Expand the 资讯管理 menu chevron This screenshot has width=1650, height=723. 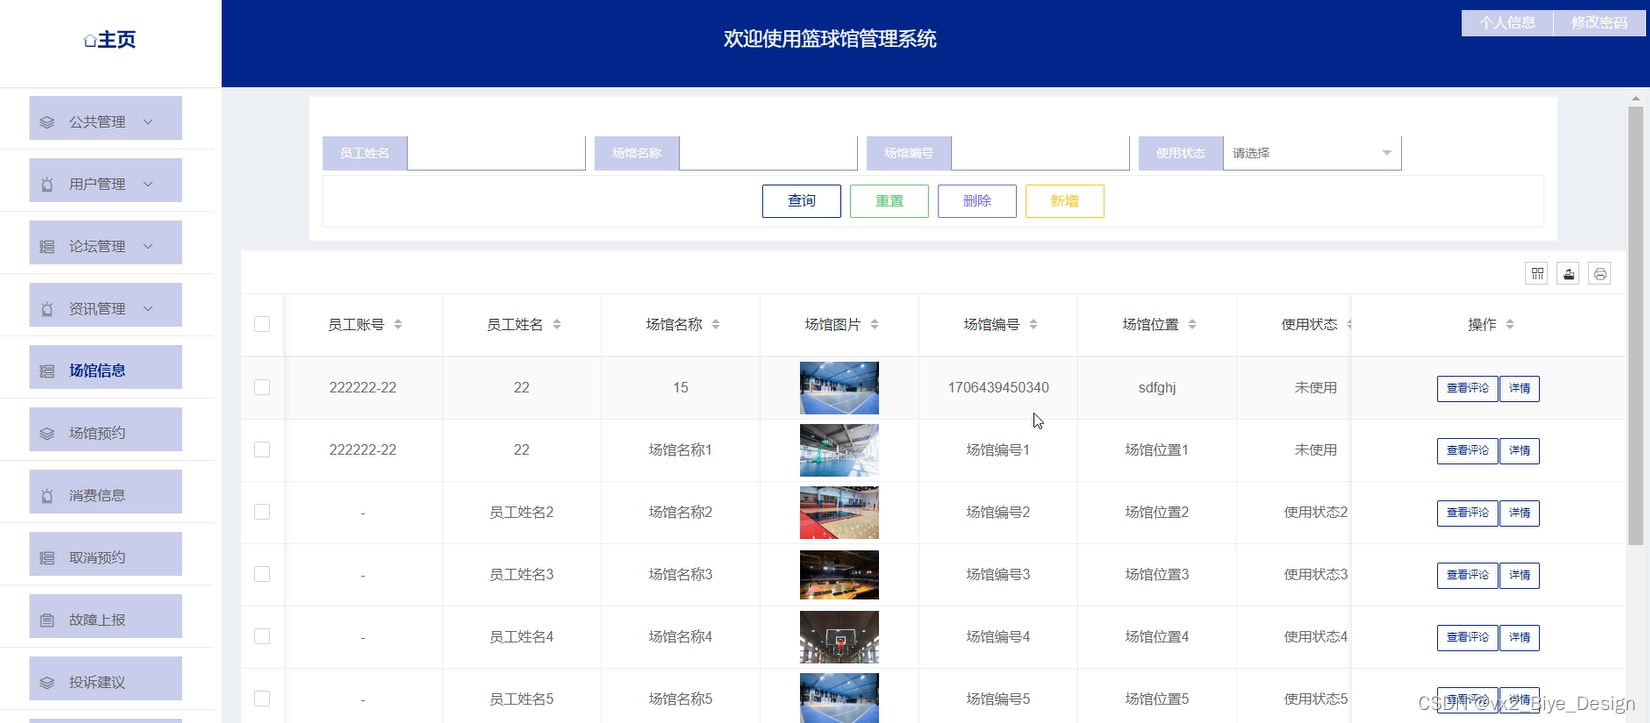coord(148,309)
